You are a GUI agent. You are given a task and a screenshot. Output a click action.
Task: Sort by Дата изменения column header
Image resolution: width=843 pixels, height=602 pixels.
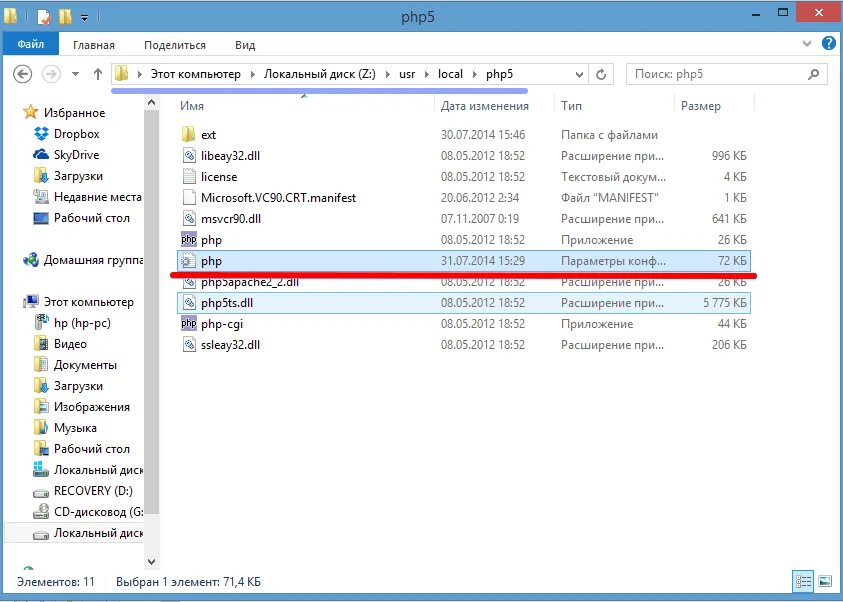pos(484,106)
